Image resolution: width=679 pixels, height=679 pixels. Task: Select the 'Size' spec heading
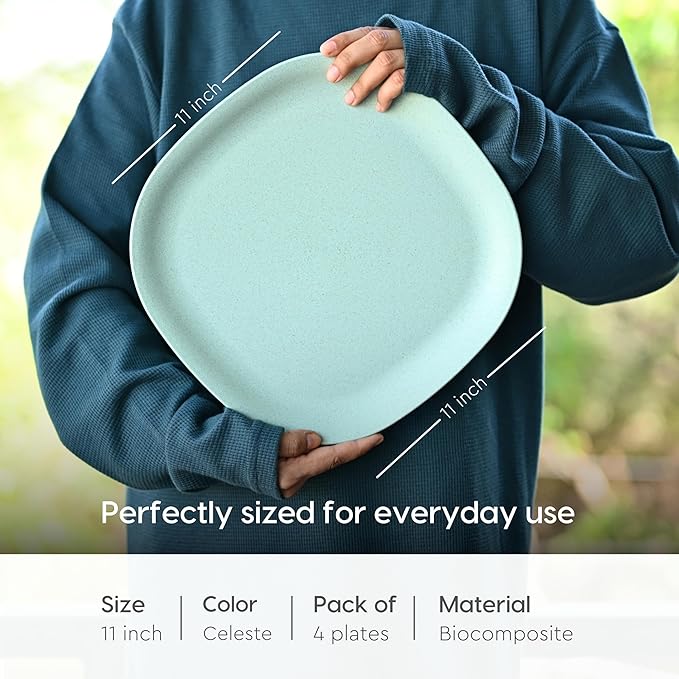point(123,605)
